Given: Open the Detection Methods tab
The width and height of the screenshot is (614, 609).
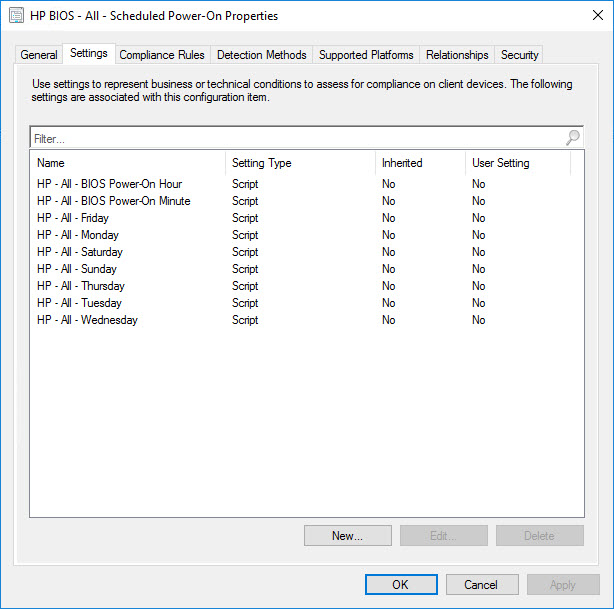Looking at the screenshot, I should coord(261,55).
